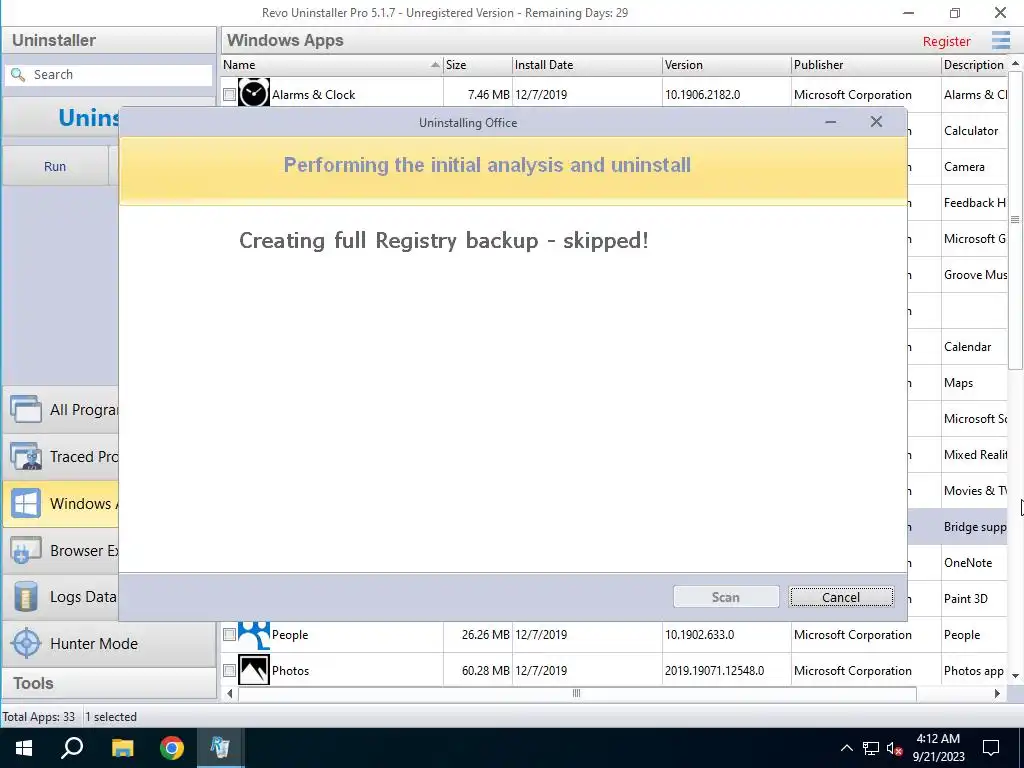Select the People app name

290,635
